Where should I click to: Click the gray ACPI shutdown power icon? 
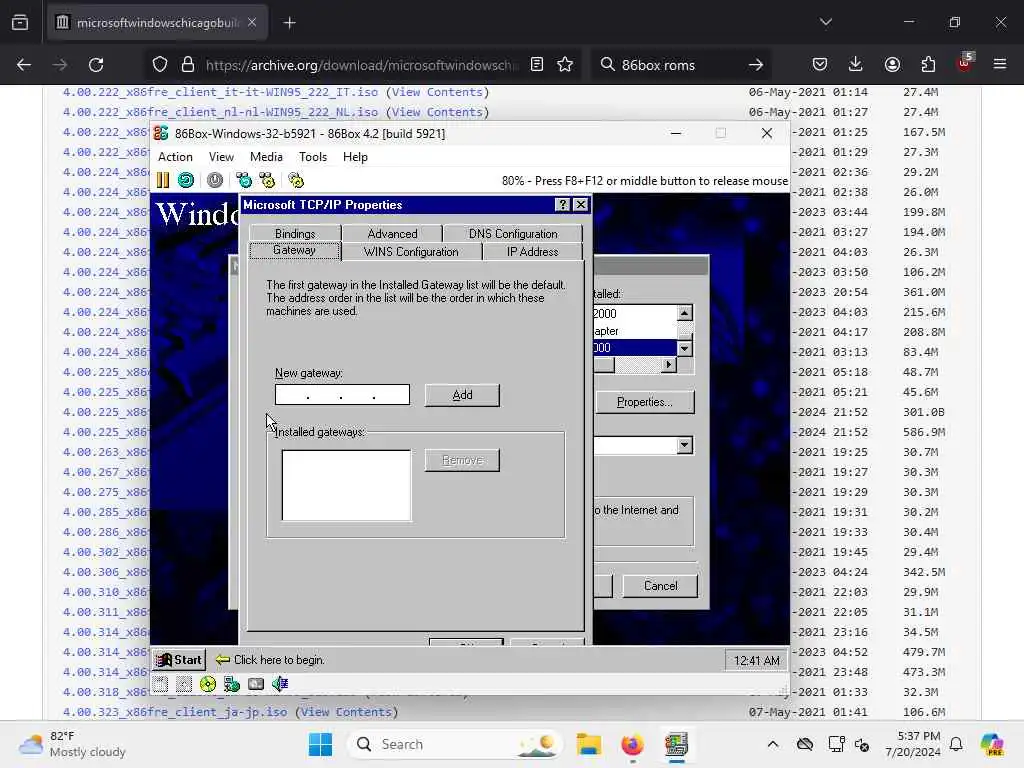pyautogui.click(x=215, y=180)
